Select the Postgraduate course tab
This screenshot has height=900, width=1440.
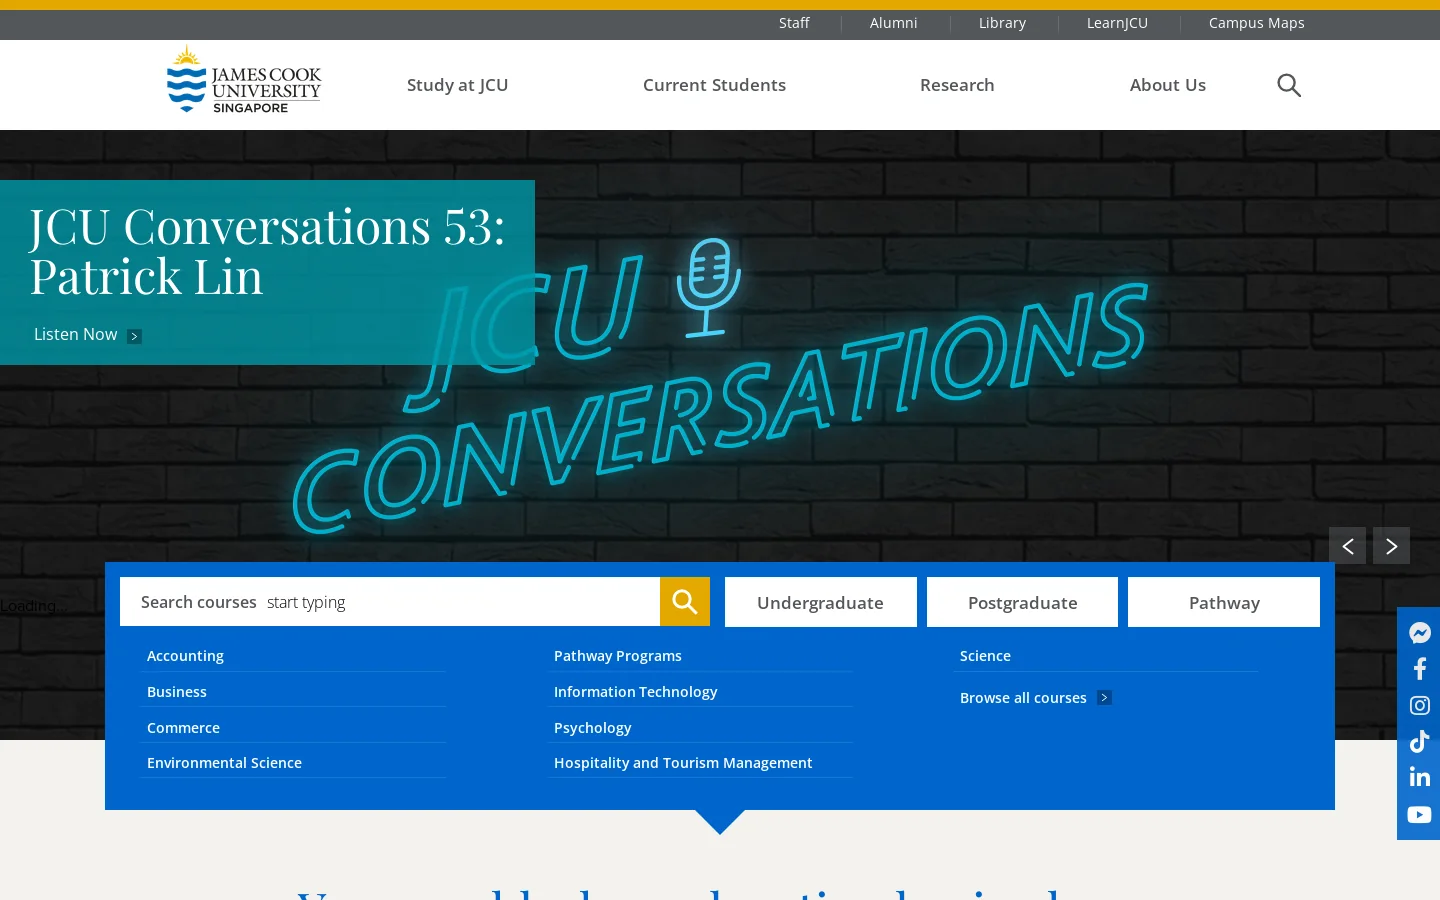[1022, 602]
